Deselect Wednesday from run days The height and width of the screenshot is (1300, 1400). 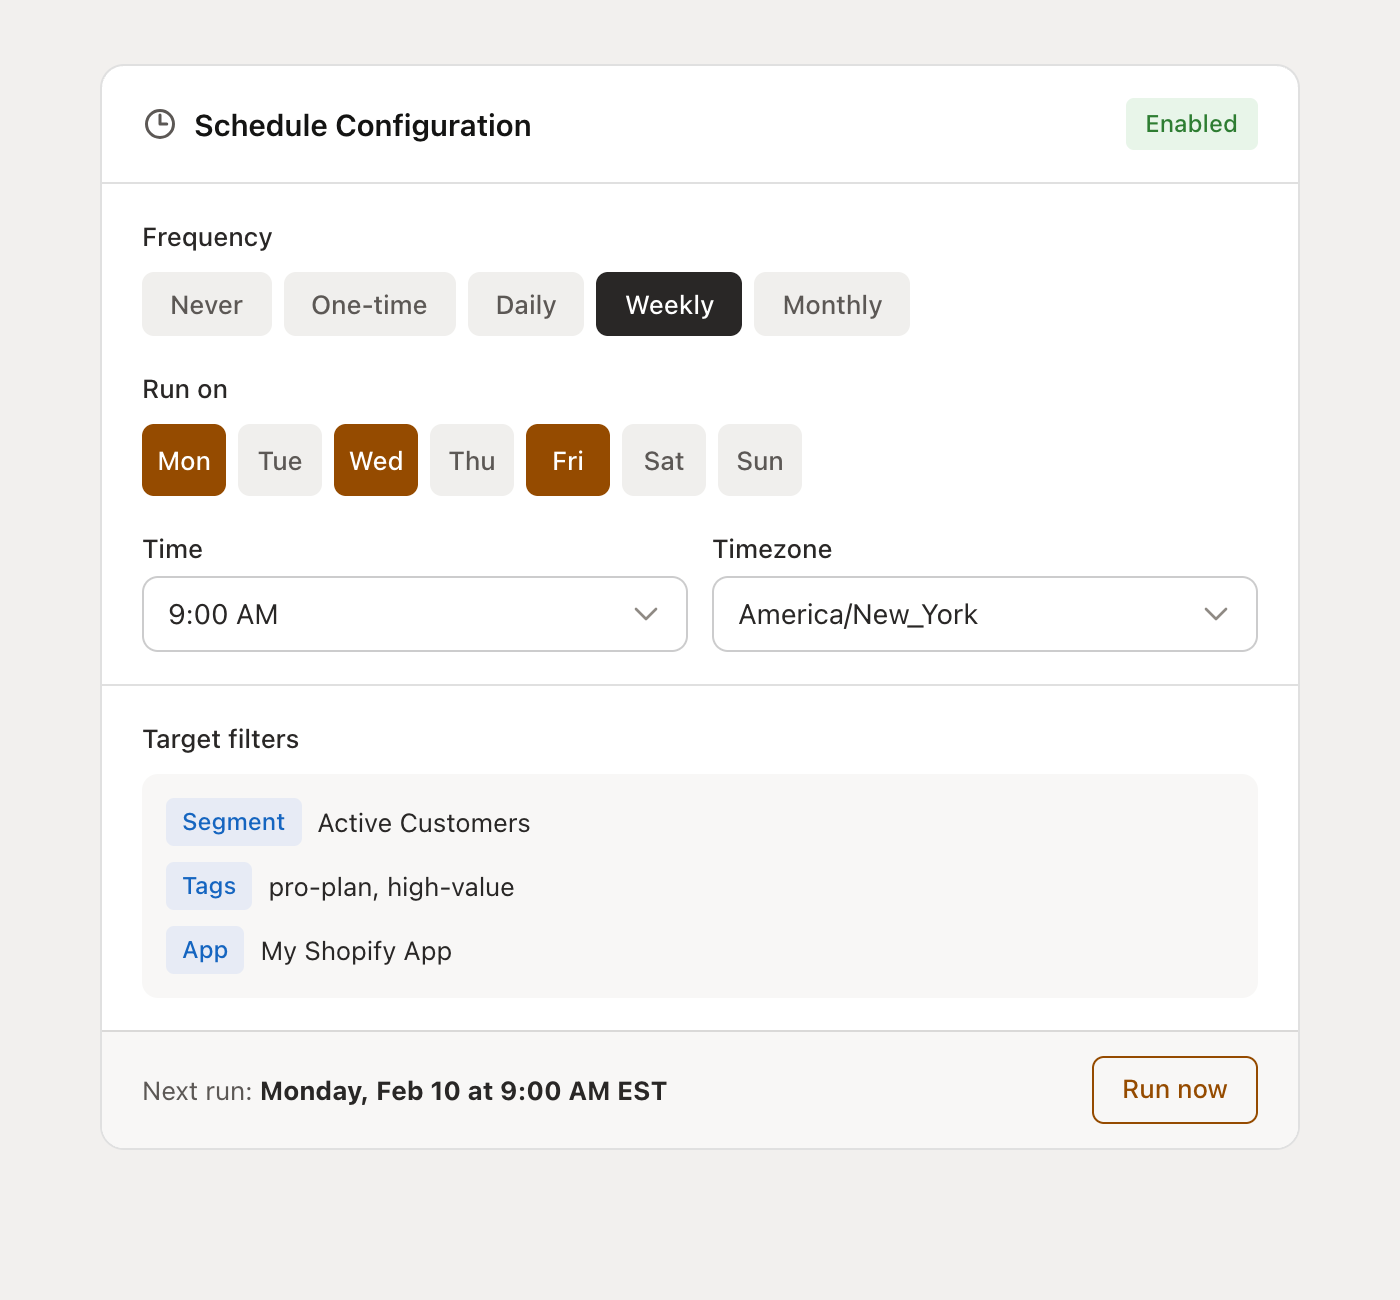[x=375, y=460]
